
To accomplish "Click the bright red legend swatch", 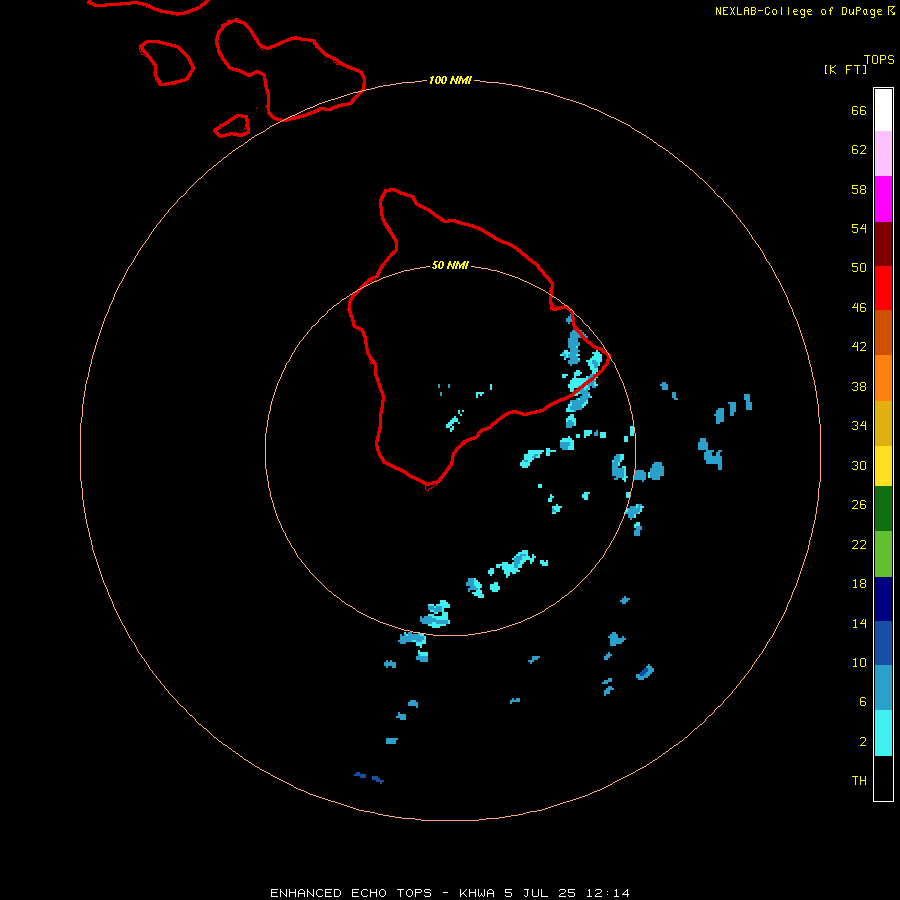I will (x=883, y=288).
